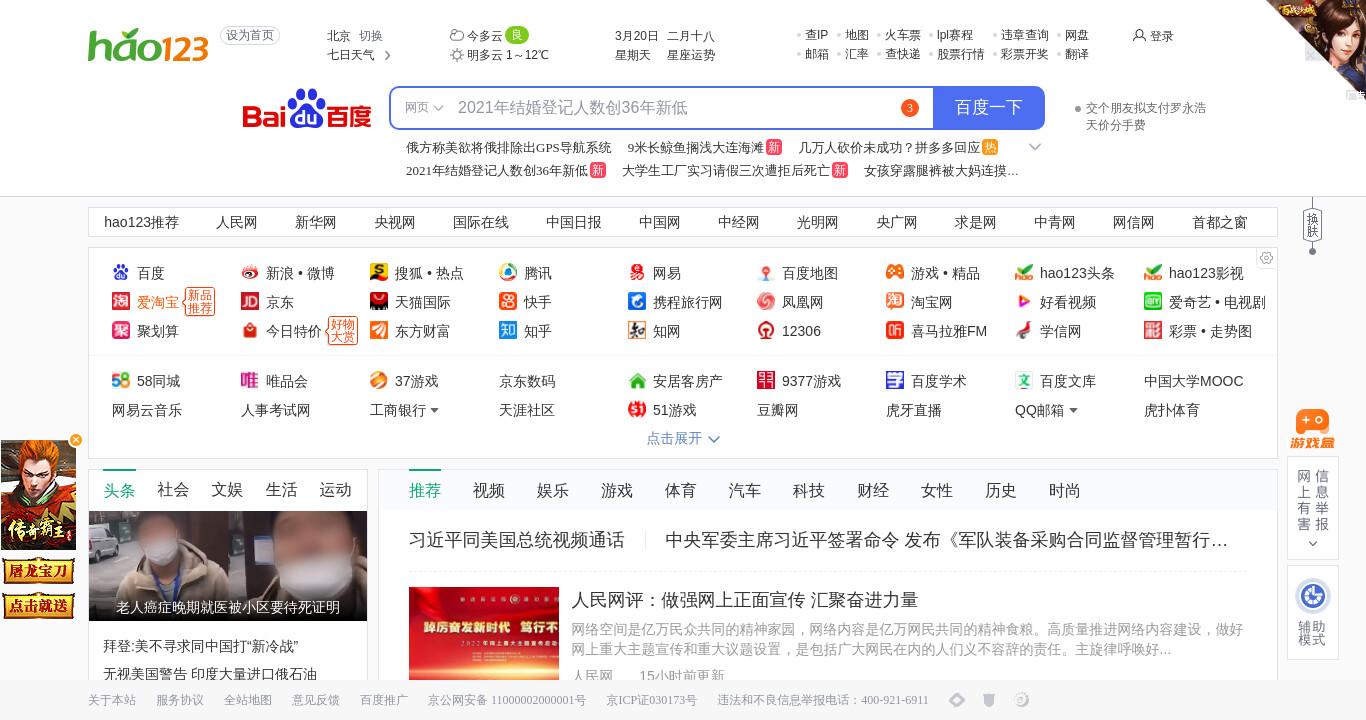Click the hot-search count badge 3
The height and width of the screenshot is (720, 1366).
click(909, 108)
